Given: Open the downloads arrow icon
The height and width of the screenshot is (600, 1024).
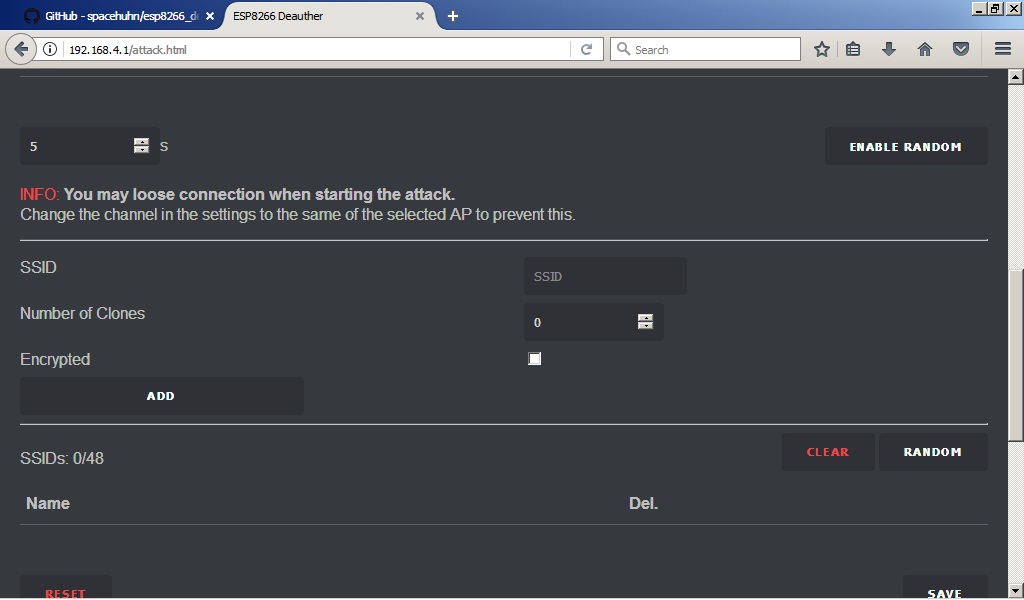Looking at the screenshot, I should [889, 50].
